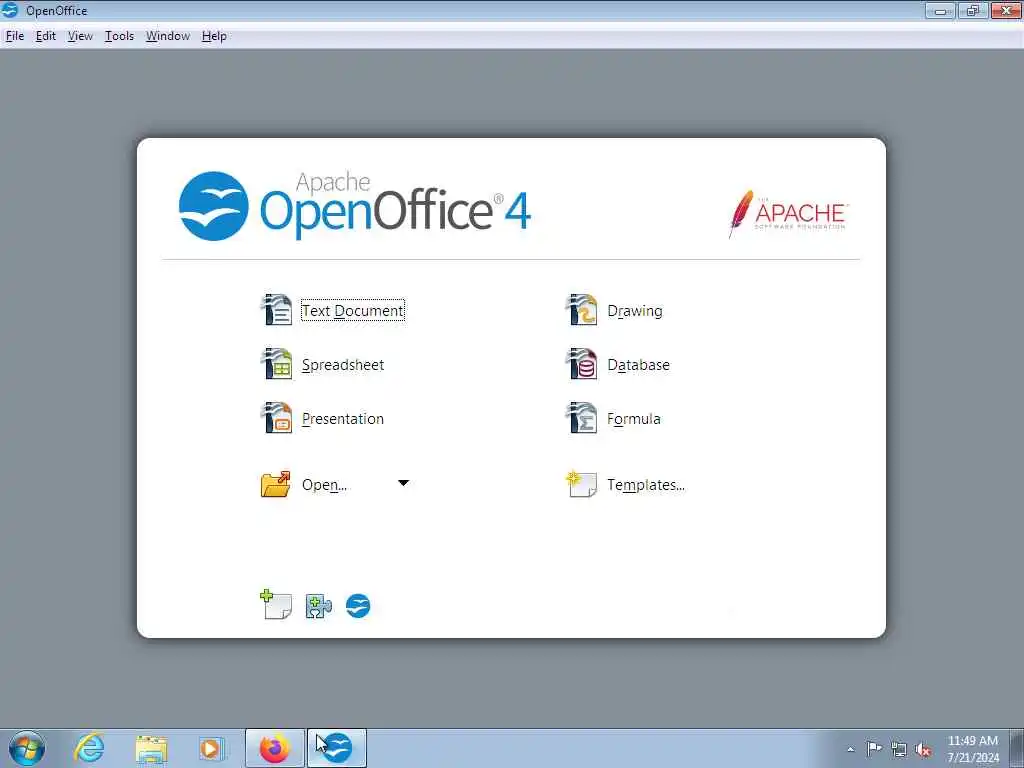The image size is (1024, 768).
Task: Create a new Drawing
Action: pyautogui.click(x=635, y=311)
